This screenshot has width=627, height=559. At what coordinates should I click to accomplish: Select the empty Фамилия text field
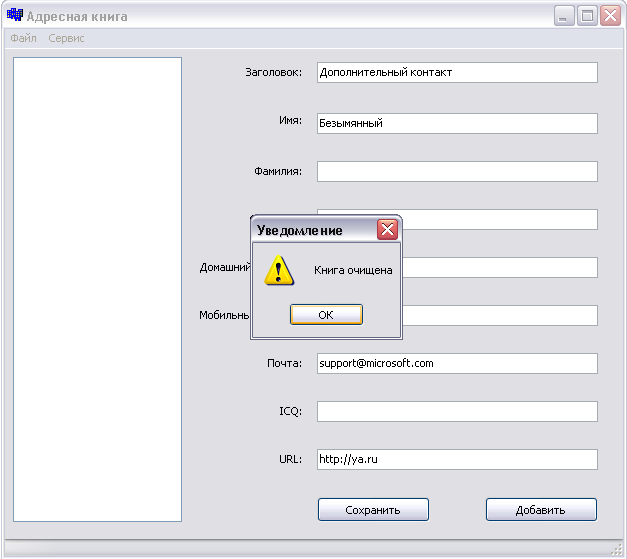point(457,171)
